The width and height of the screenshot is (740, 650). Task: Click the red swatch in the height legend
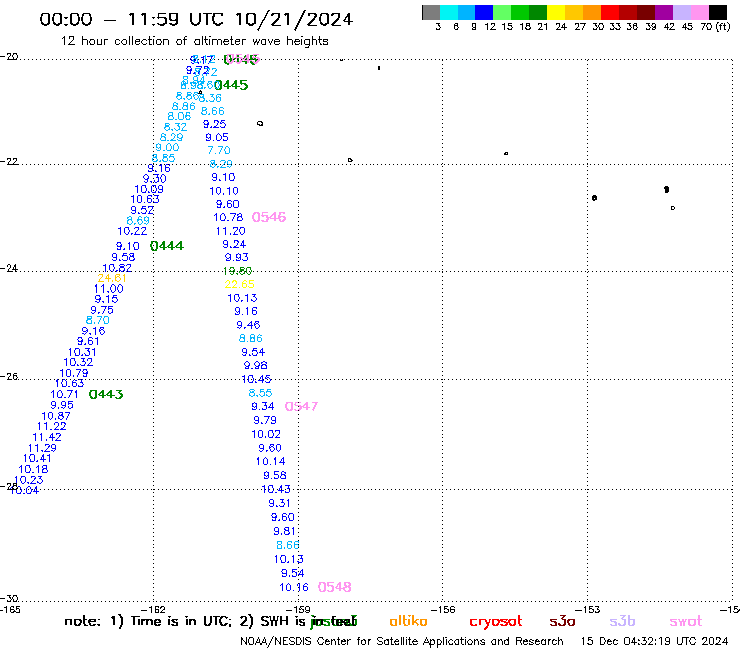coord(609,12)
